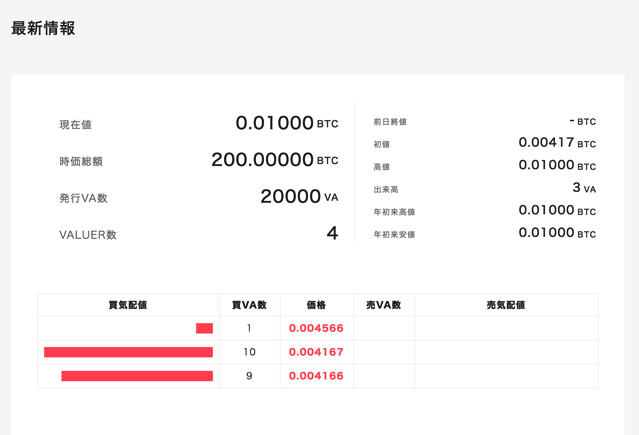This screenshot has width=639, height=435.
Task: Click the red bid bar for price 0.004566
Action: coord(205,328)
